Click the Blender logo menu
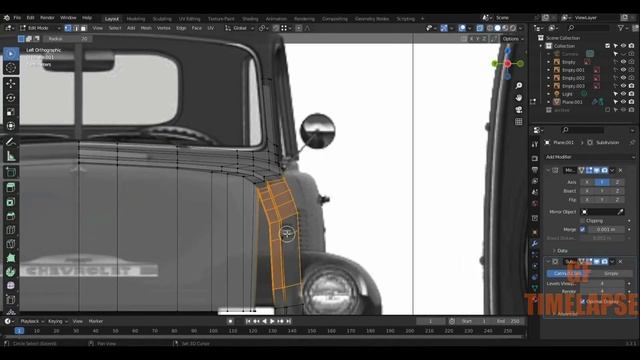The image size is (640, 360). point(7,18)
